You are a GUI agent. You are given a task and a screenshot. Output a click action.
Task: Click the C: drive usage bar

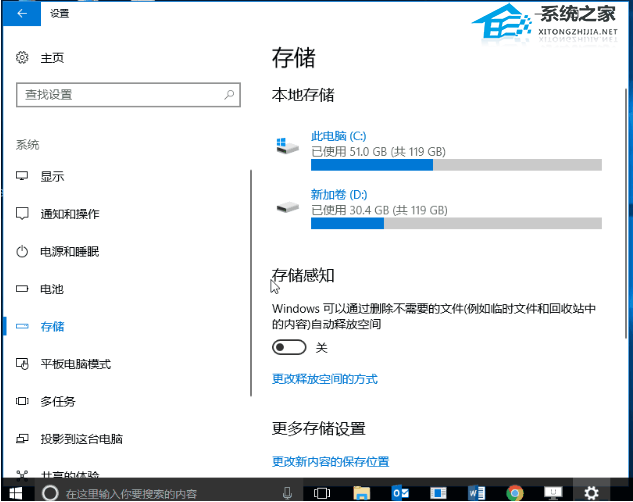point(456,165)
